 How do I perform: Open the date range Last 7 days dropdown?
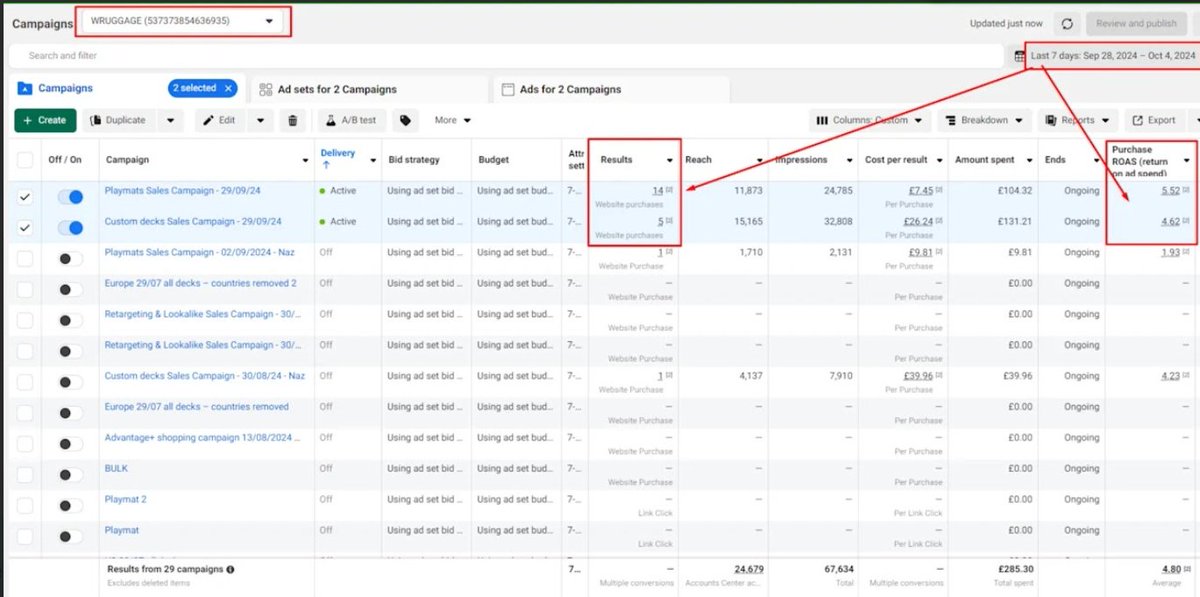[x=1112, y=56]
